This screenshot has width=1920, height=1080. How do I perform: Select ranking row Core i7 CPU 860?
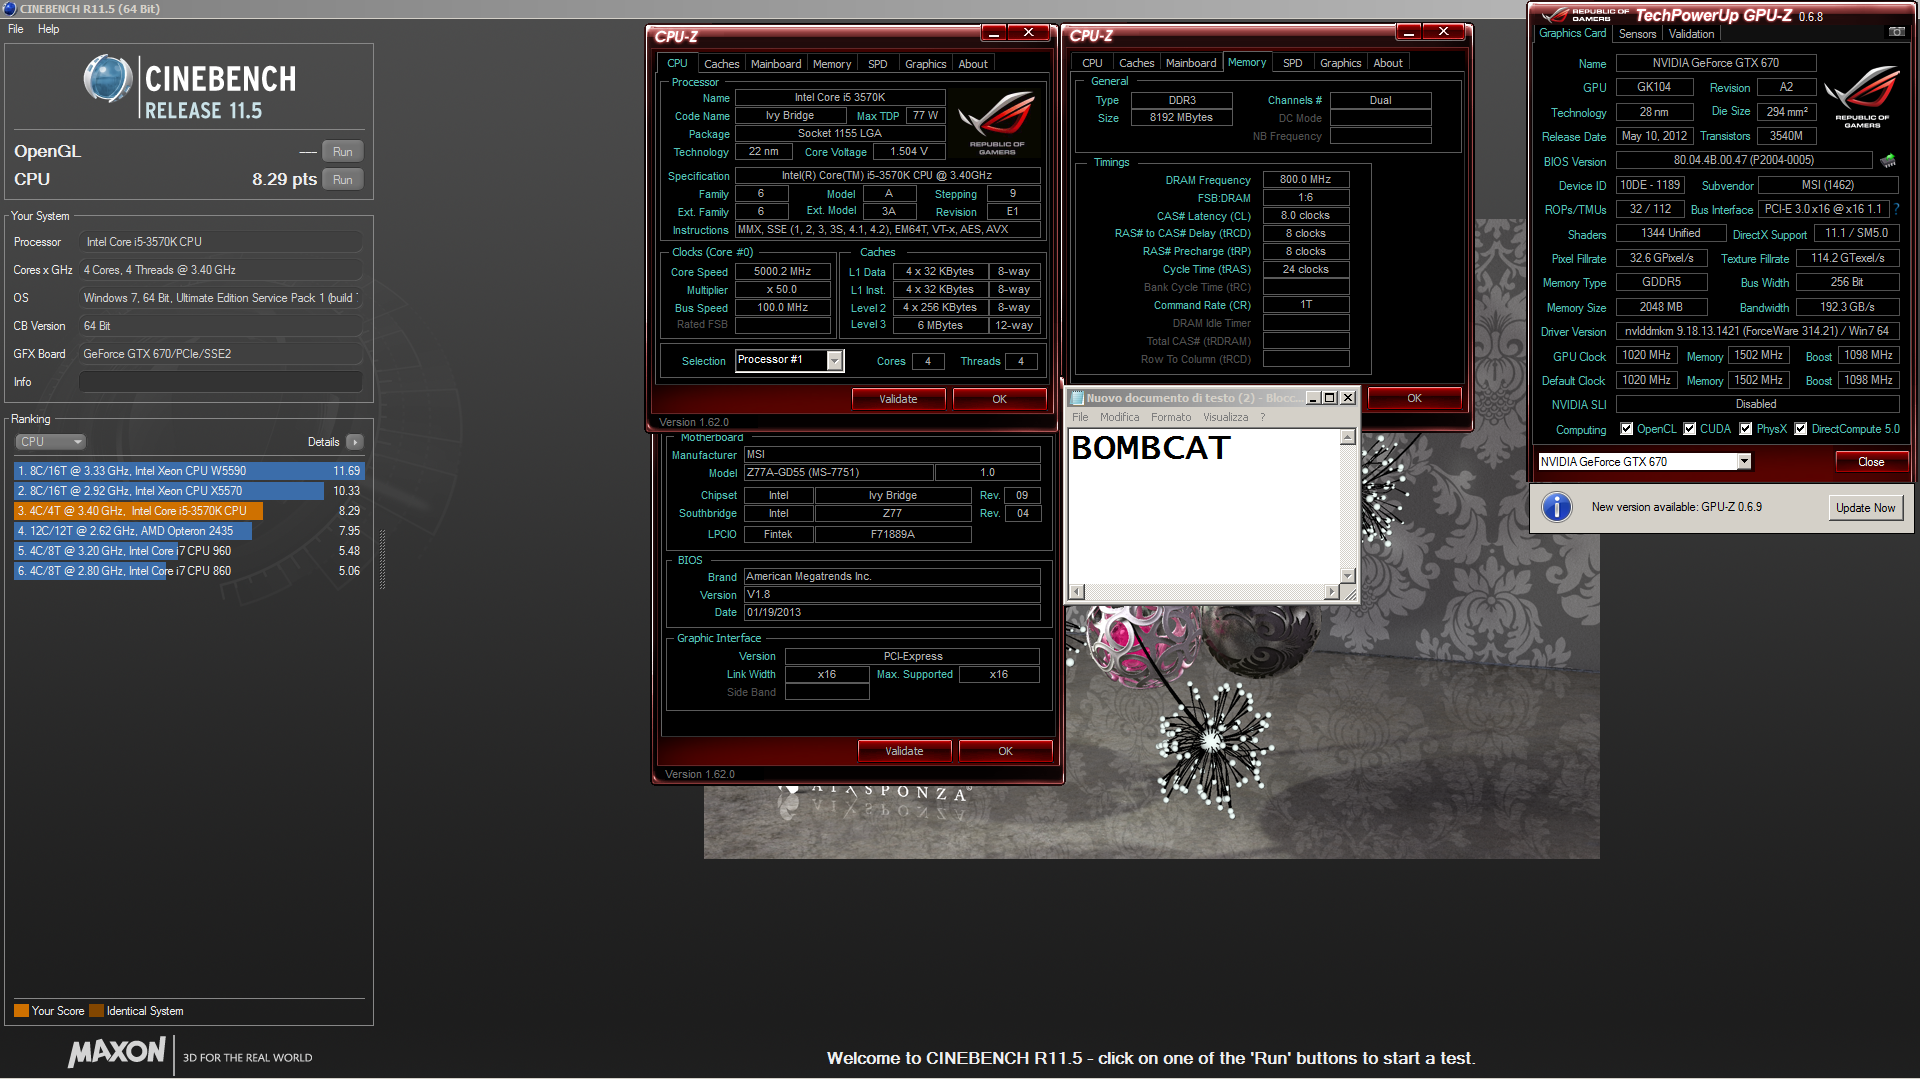188,571
